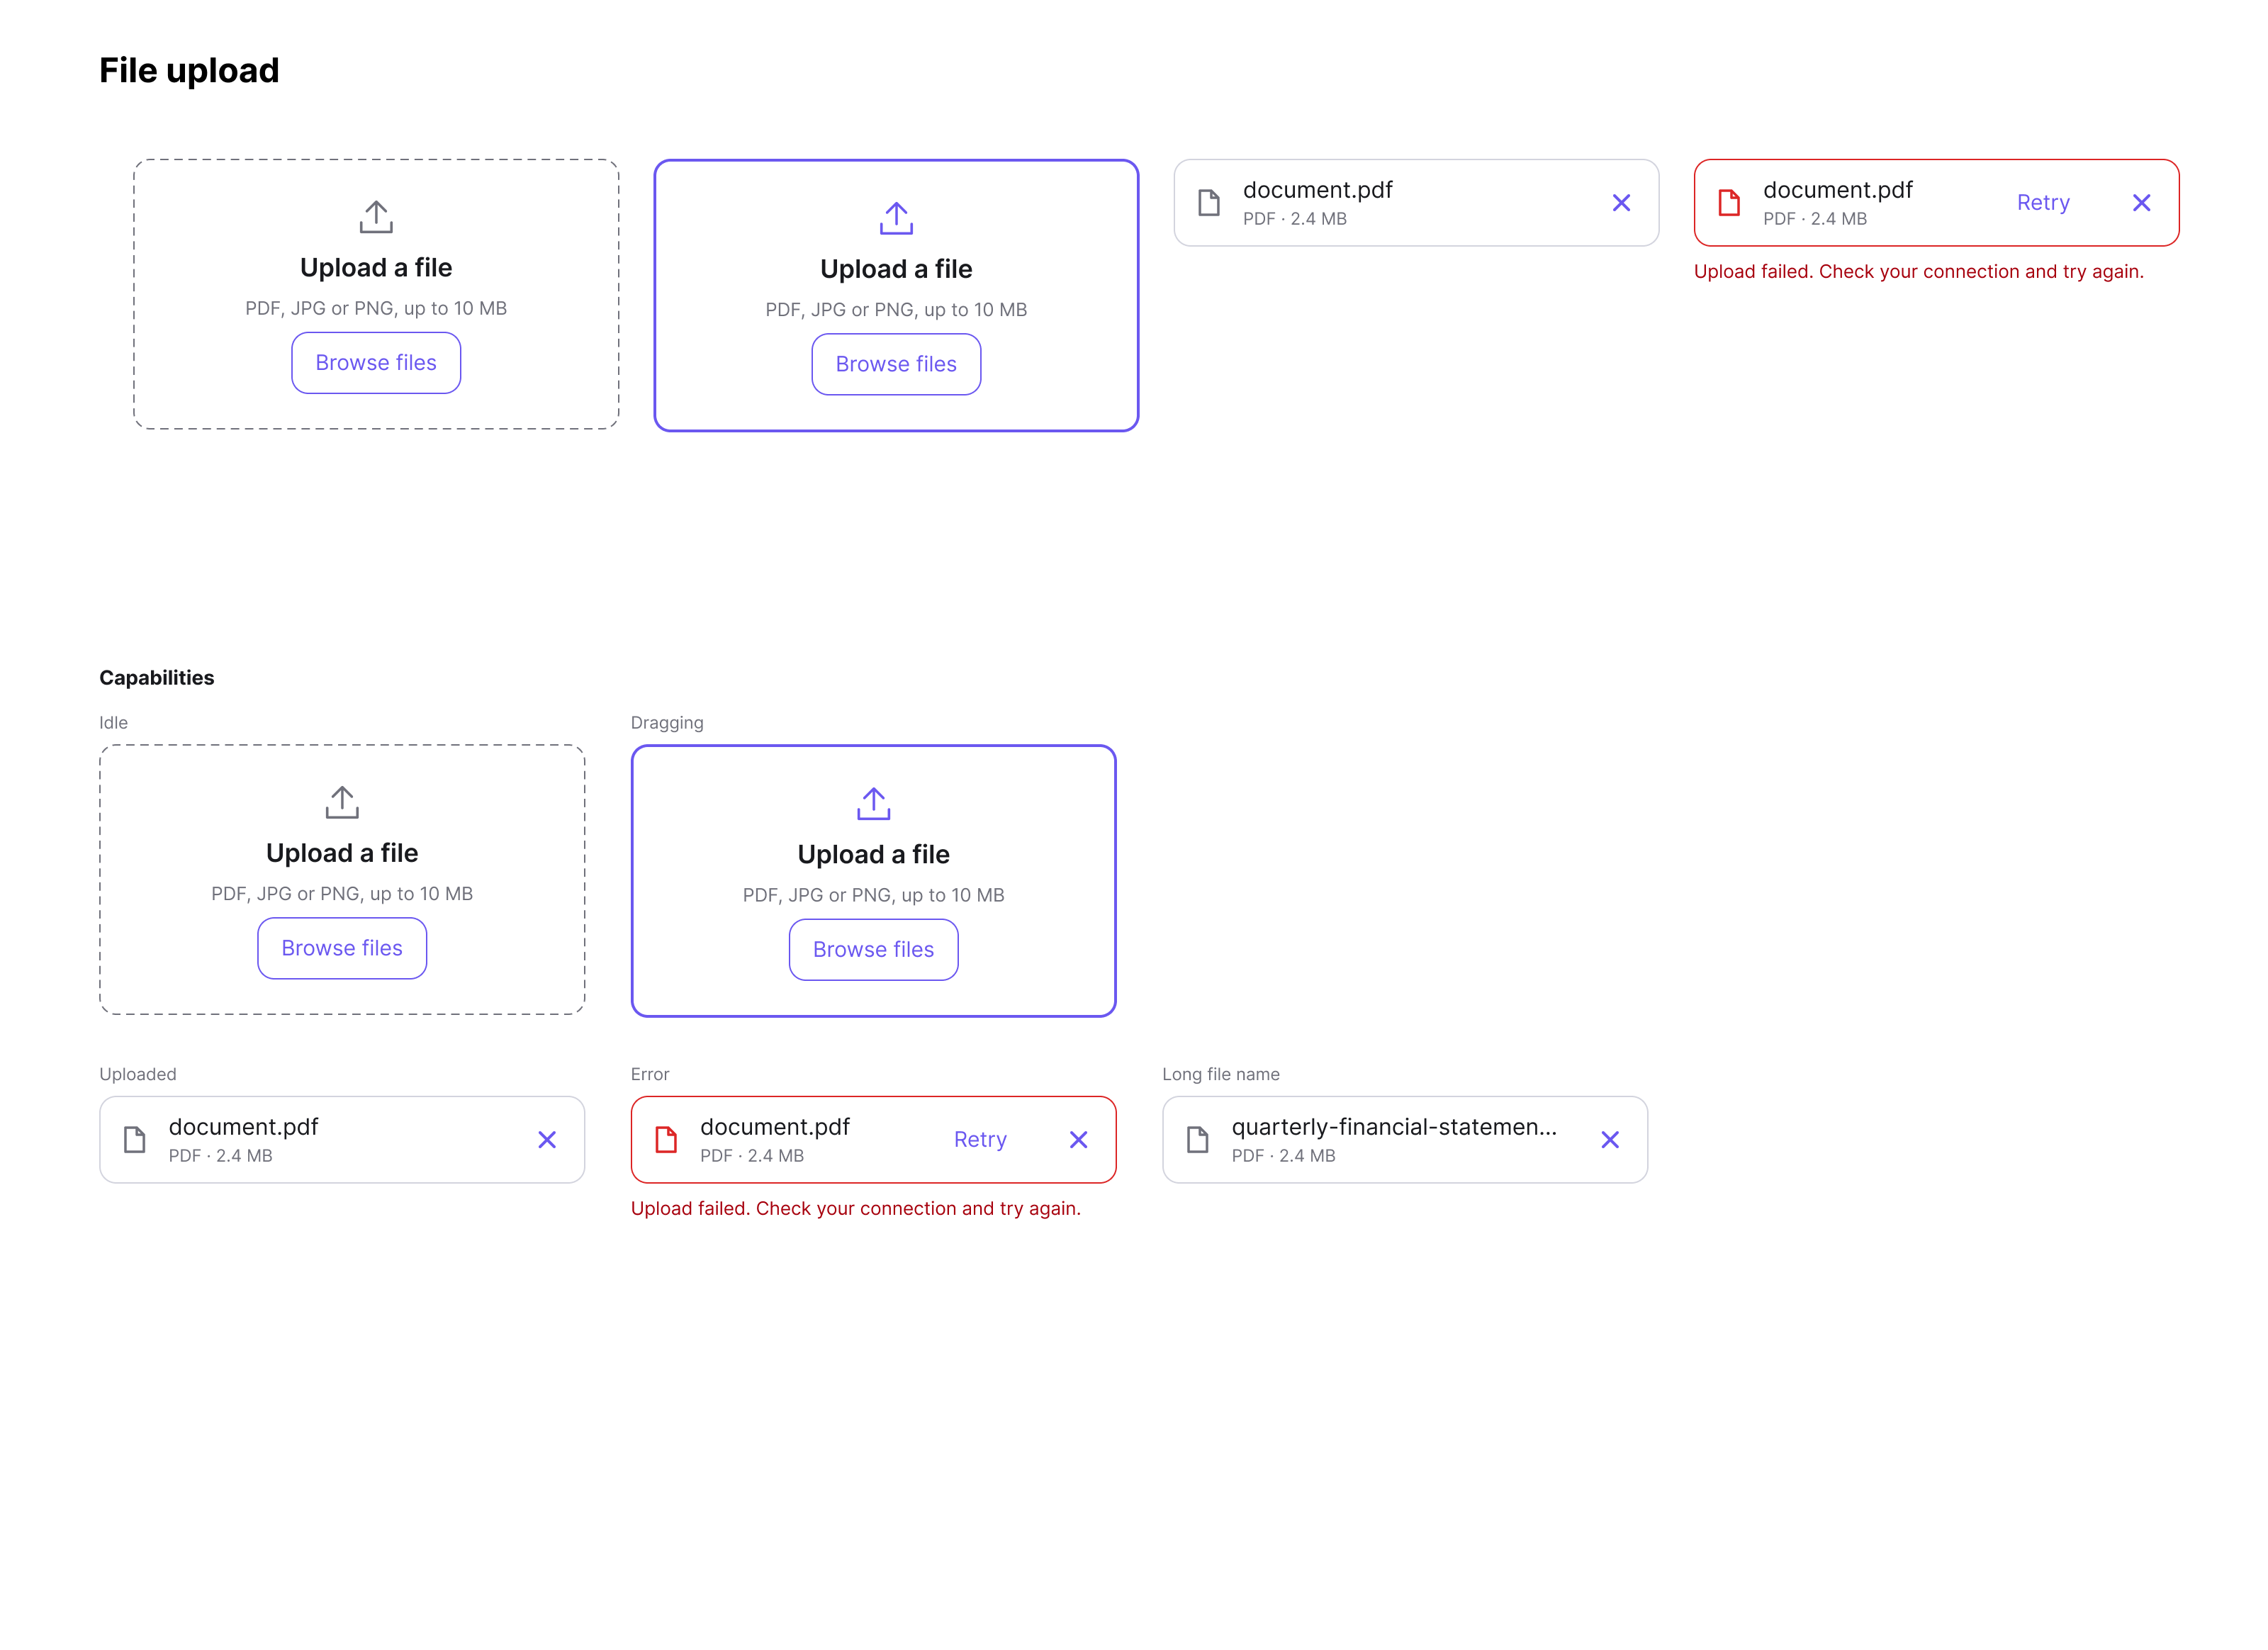Screen dimensions: 2268x1650
Task: Remove top document.pdf file without error
Action: pyautogui.click(x=1621, y=203)
